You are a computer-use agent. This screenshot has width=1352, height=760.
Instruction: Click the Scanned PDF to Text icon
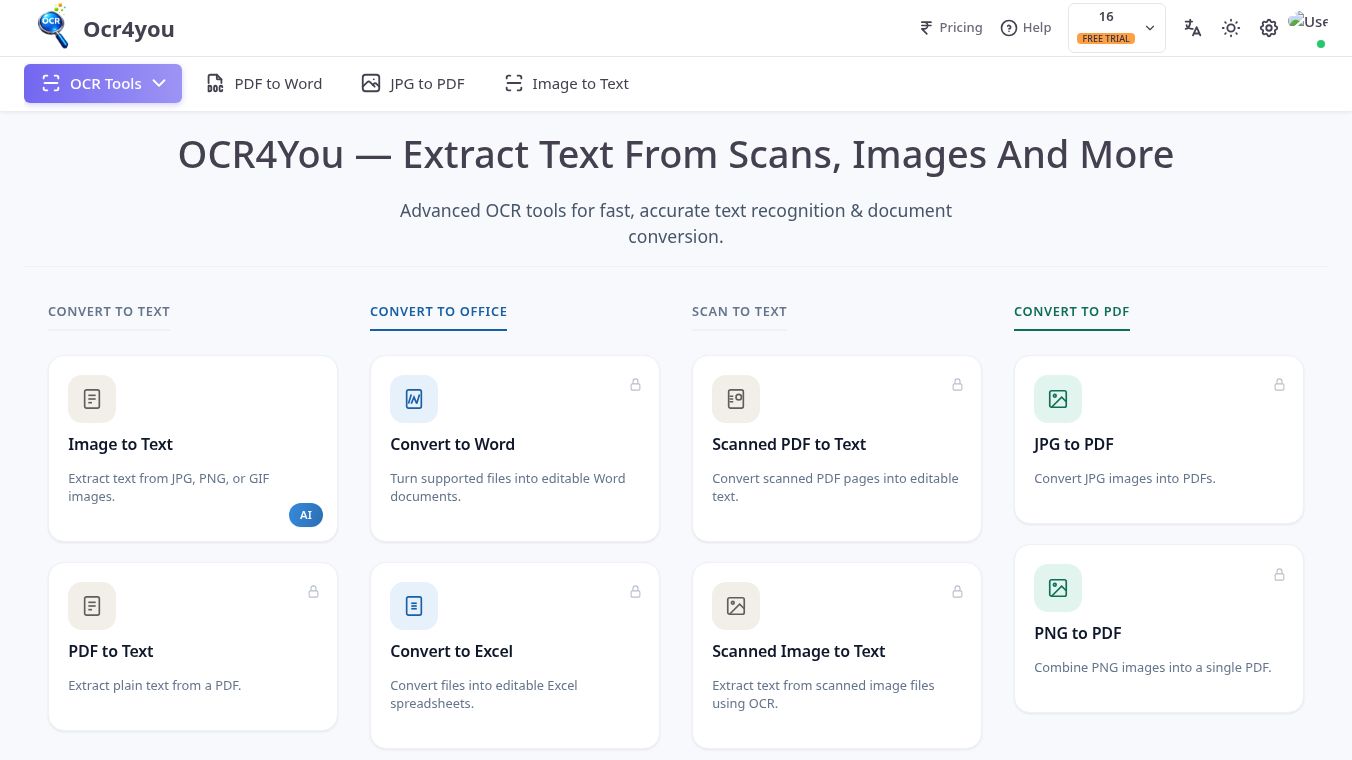[x=736, y=399]
